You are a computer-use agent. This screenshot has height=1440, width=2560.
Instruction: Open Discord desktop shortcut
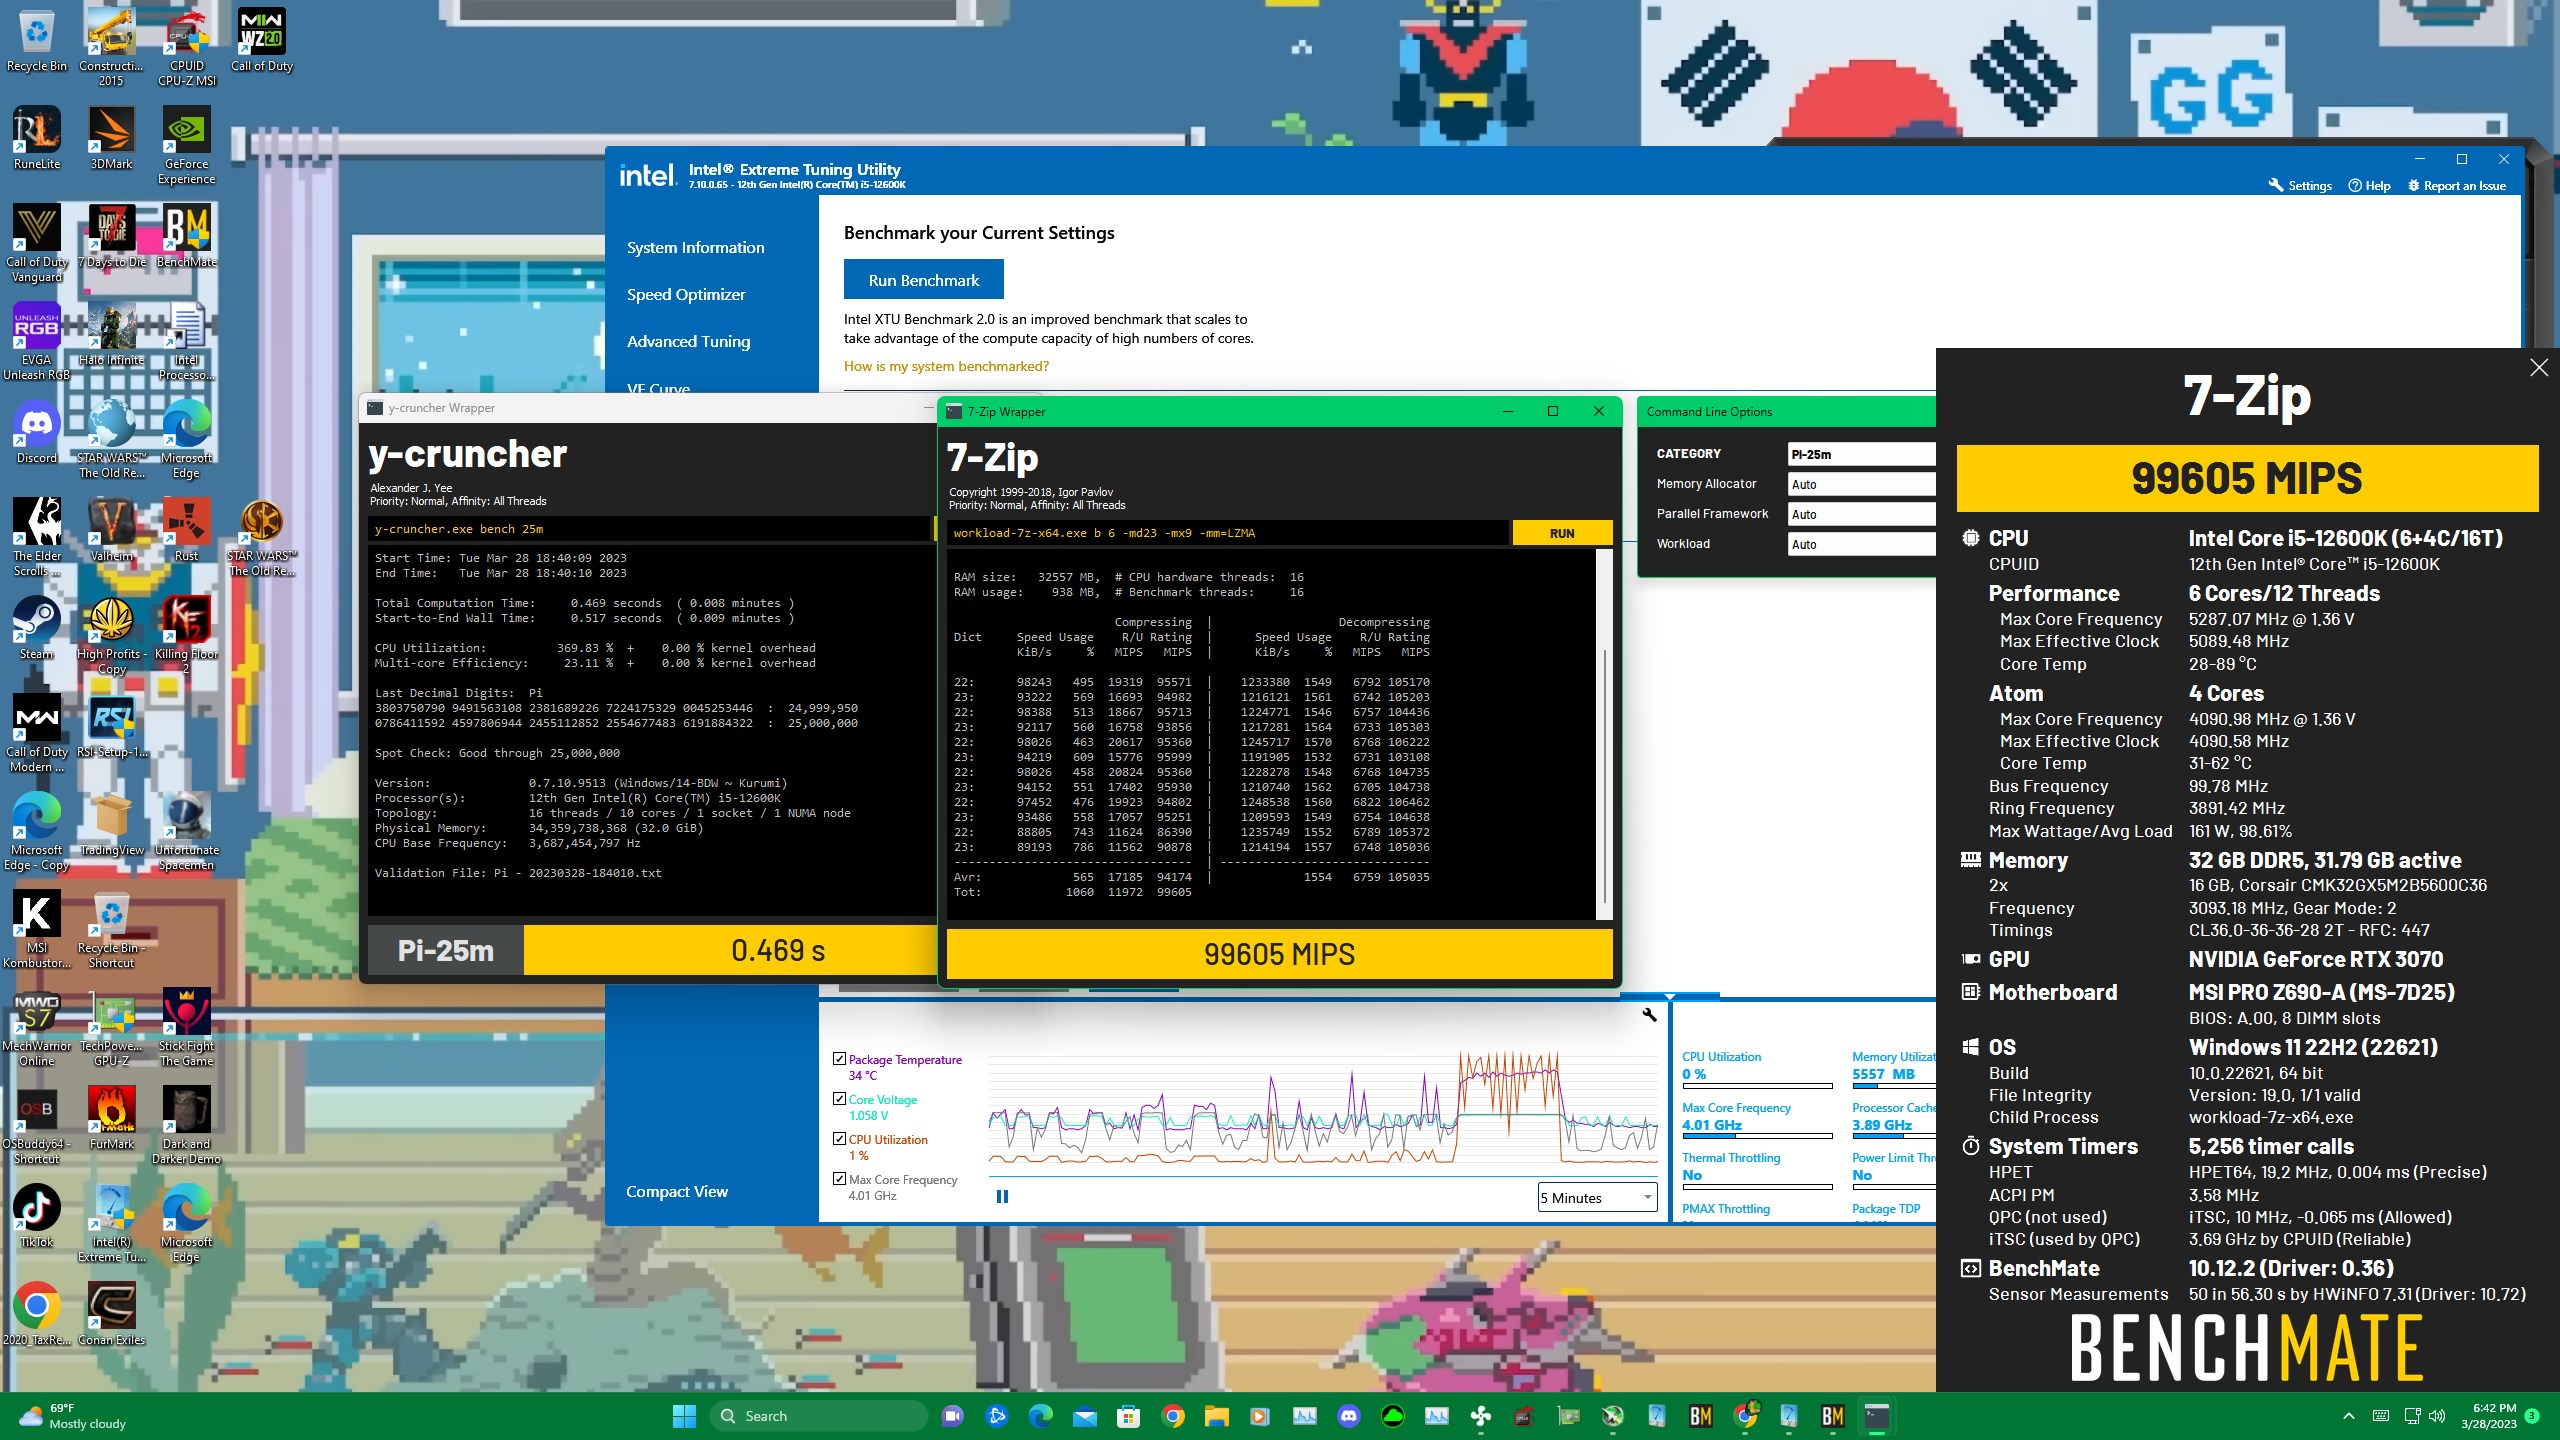pyautogui.click(x=36, y=432)
